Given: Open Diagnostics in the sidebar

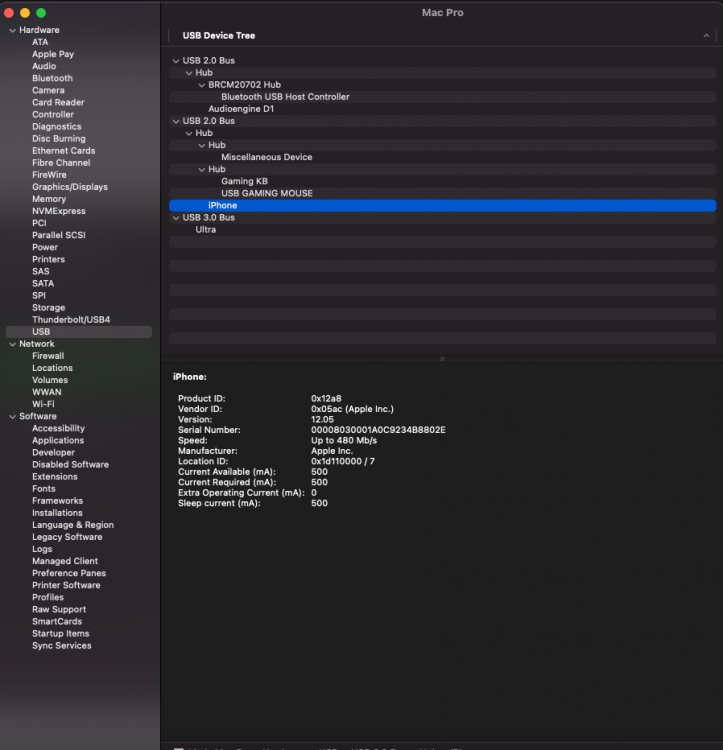Looking at the screenshot, I should [57, 127].
